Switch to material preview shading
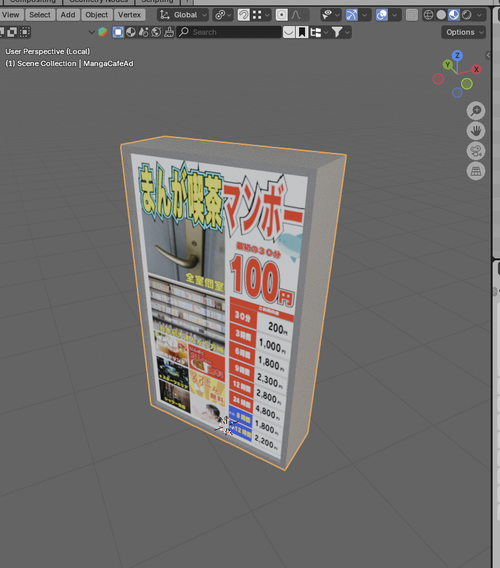The height and width of the screenshot is (568, 500). coord(454,15)
